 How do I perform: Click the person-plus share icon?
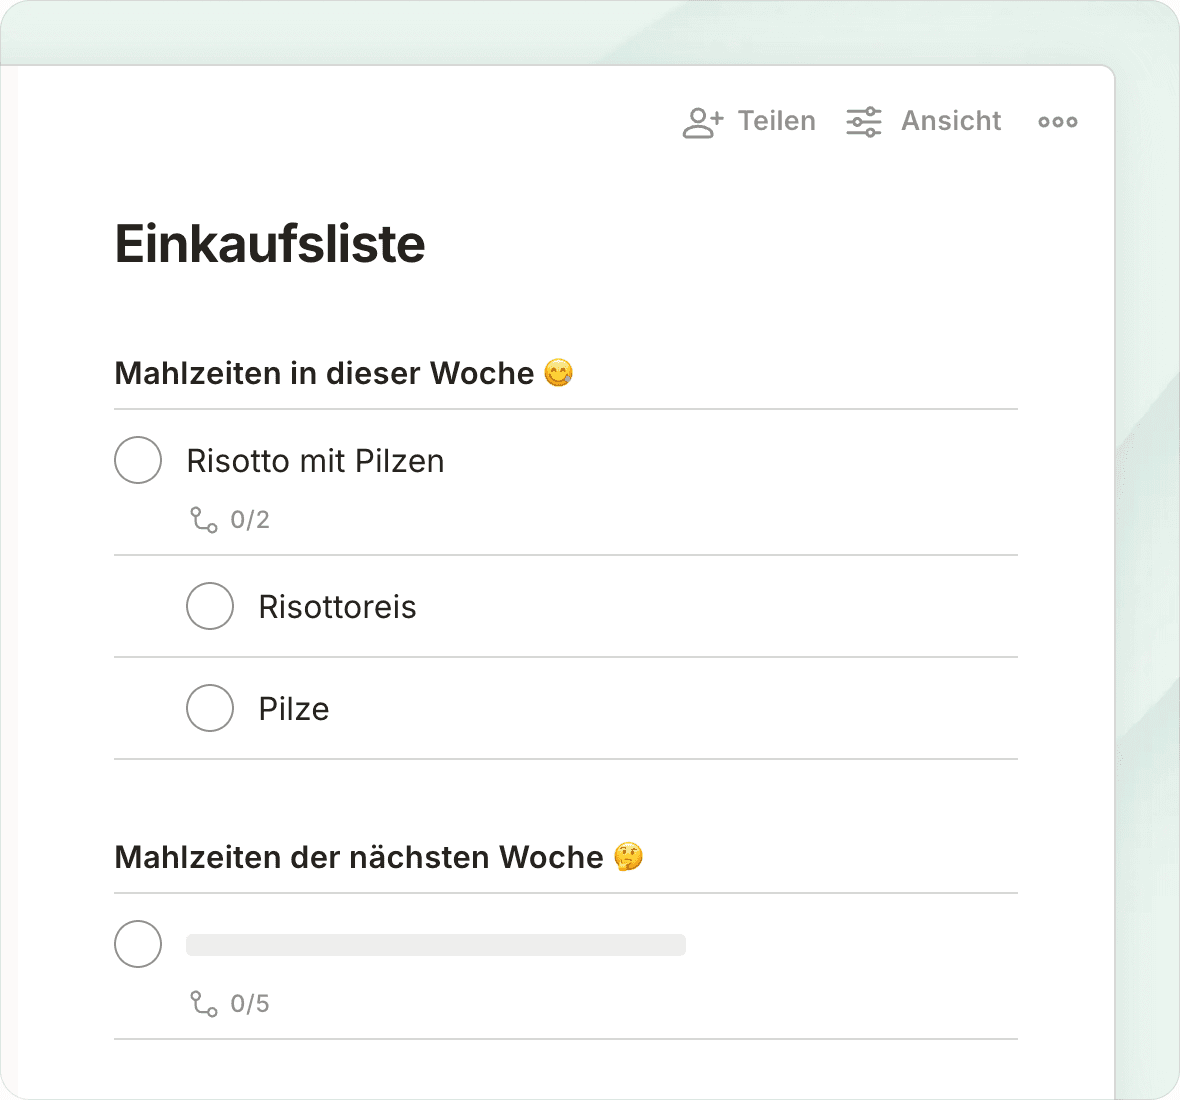[702, 122]
